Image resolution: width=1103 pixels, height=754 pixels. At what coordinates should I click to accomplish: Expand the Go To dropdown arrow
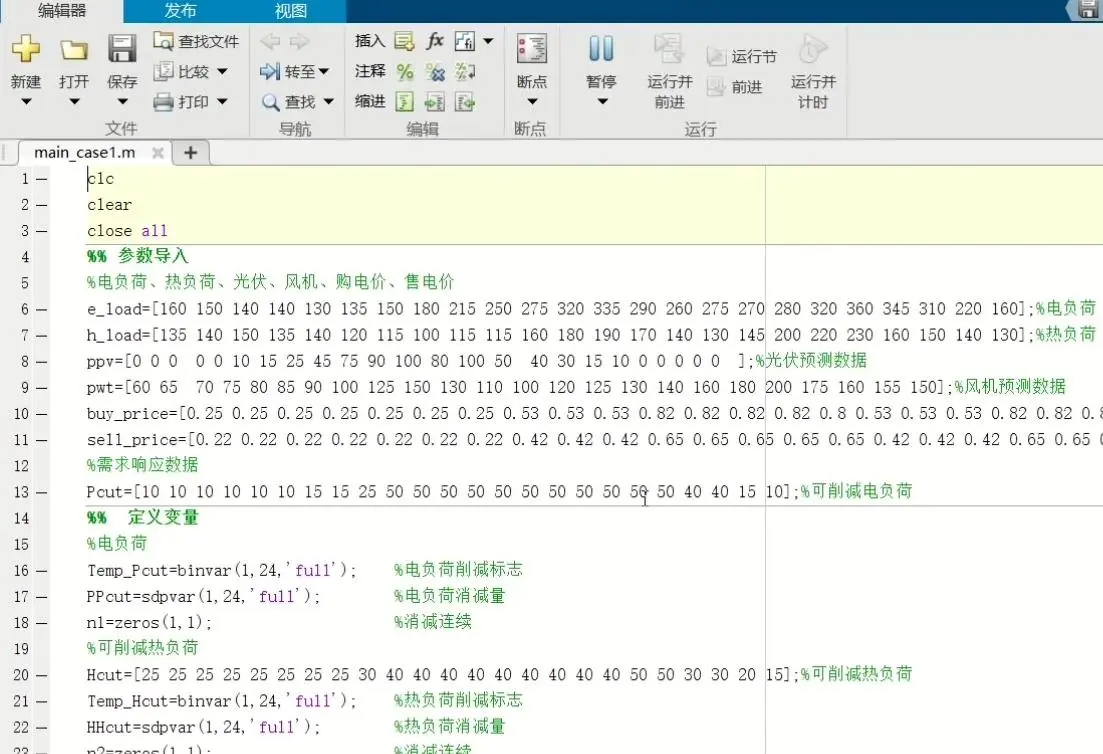tap(324, 71)
